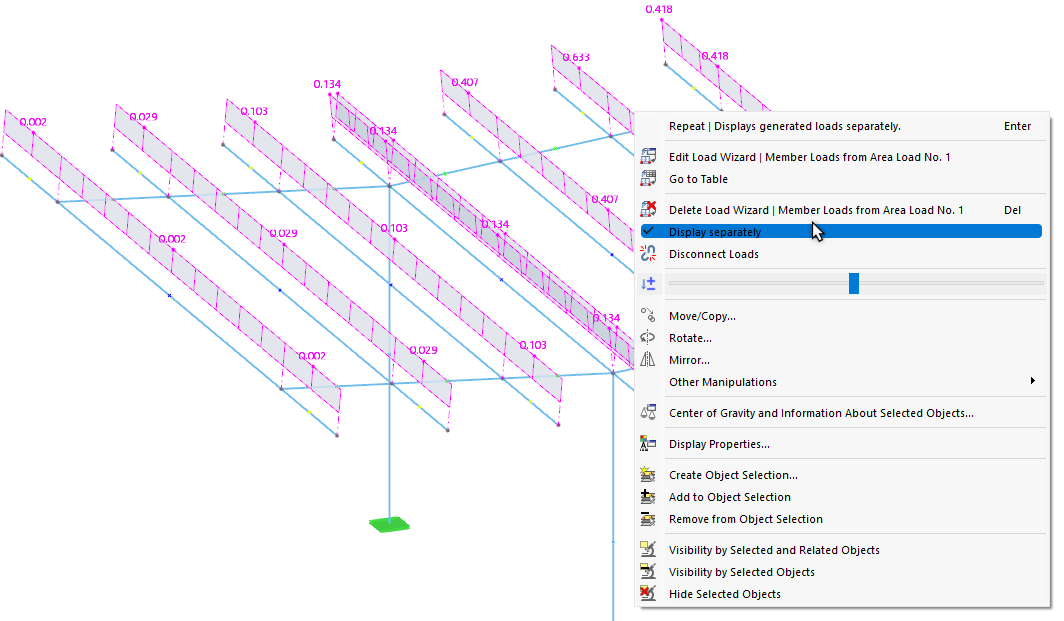Screen dimensions: 1064x621
Task: Enable Visibility by Selected Objects
Action: click(741, 571)
